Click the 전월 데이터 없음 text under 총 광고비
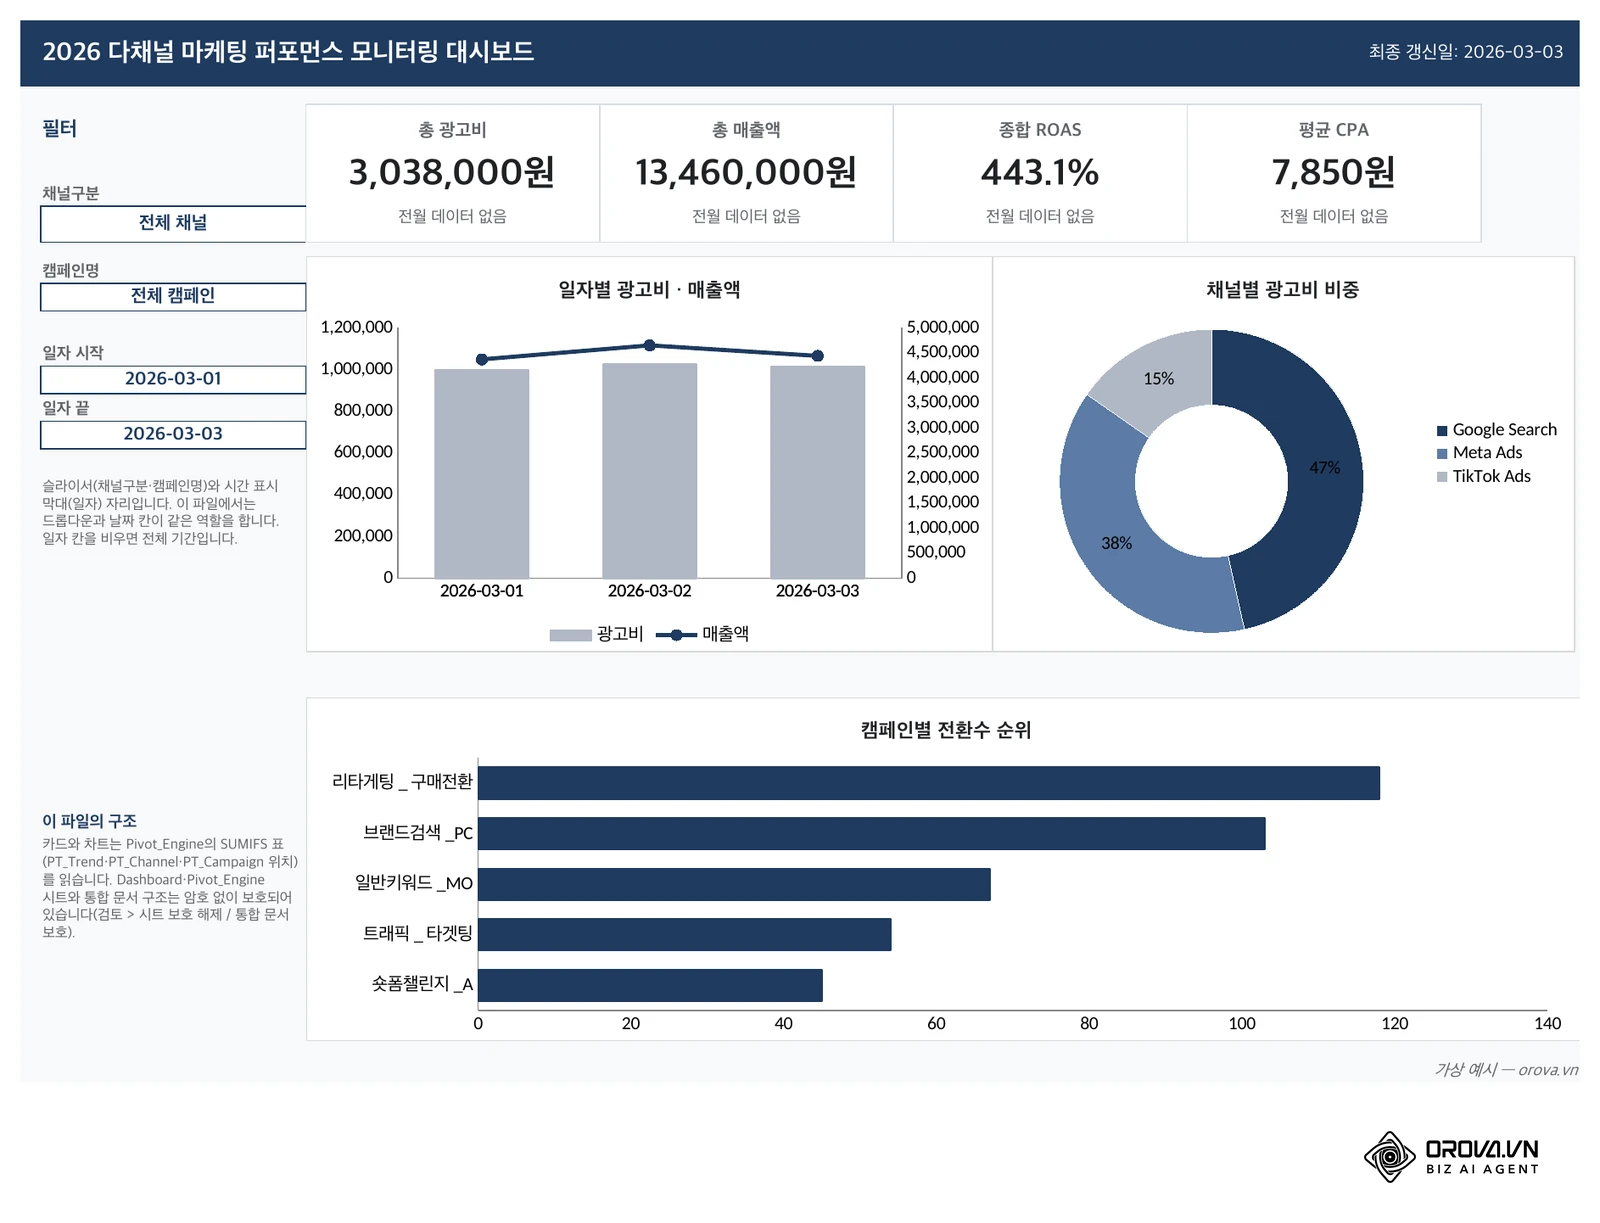This screenshot has width=1600, height=1223. pos(452,216)
